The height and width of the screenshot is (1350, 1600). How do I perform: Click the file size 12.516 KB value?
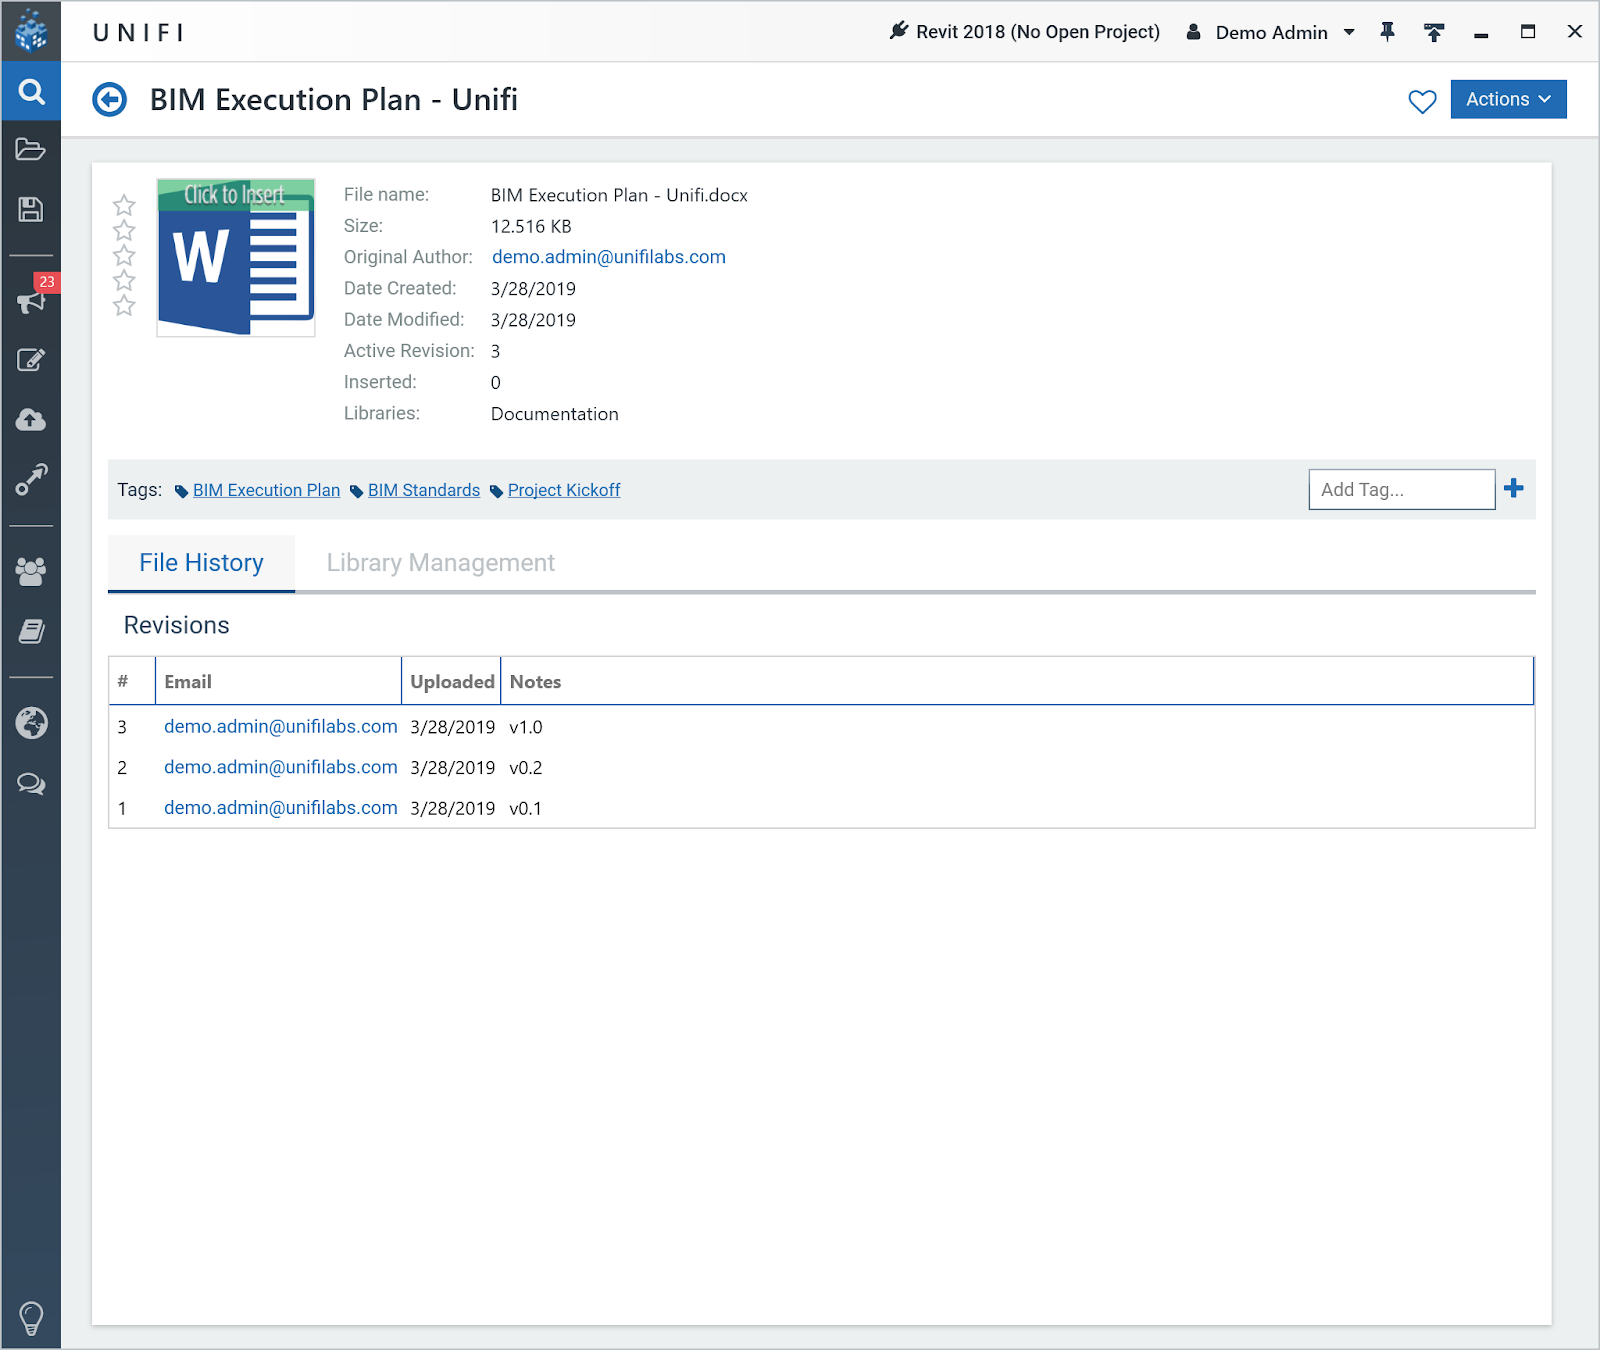[x=531, y=226]
